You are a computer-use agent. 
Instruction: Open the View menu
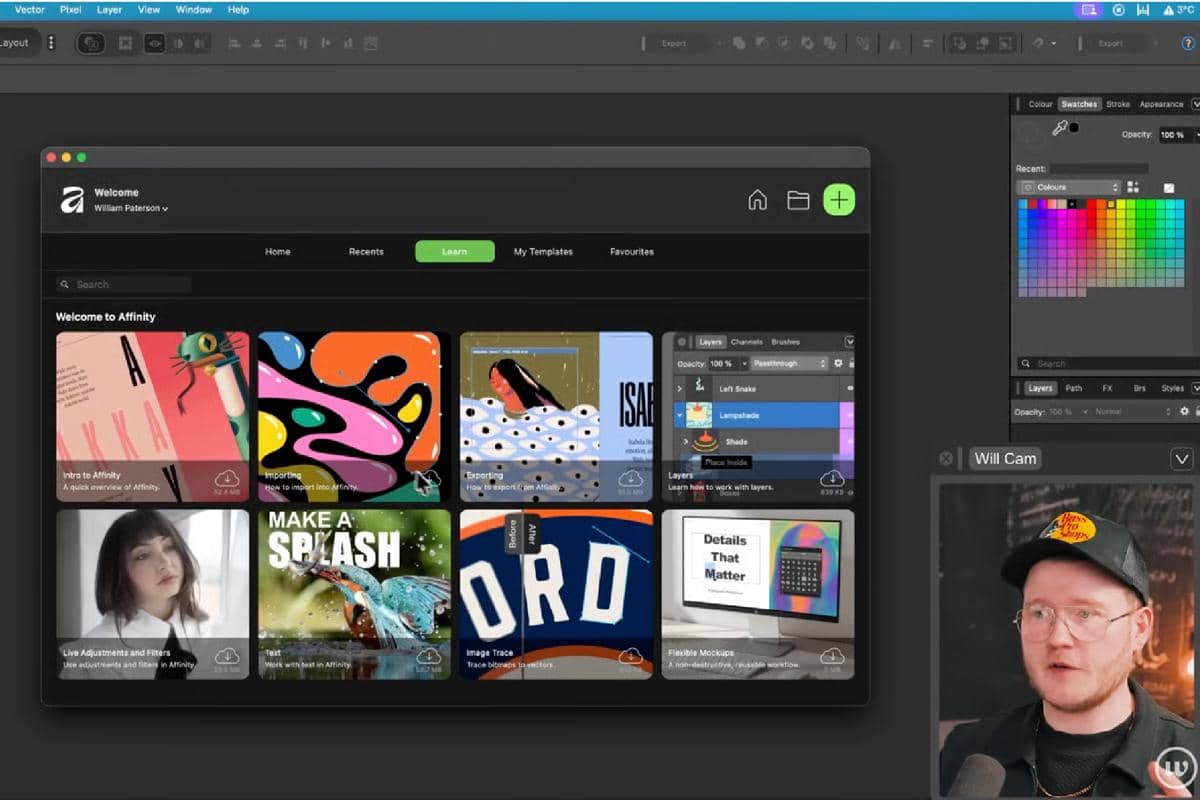(x=148, y=9)
